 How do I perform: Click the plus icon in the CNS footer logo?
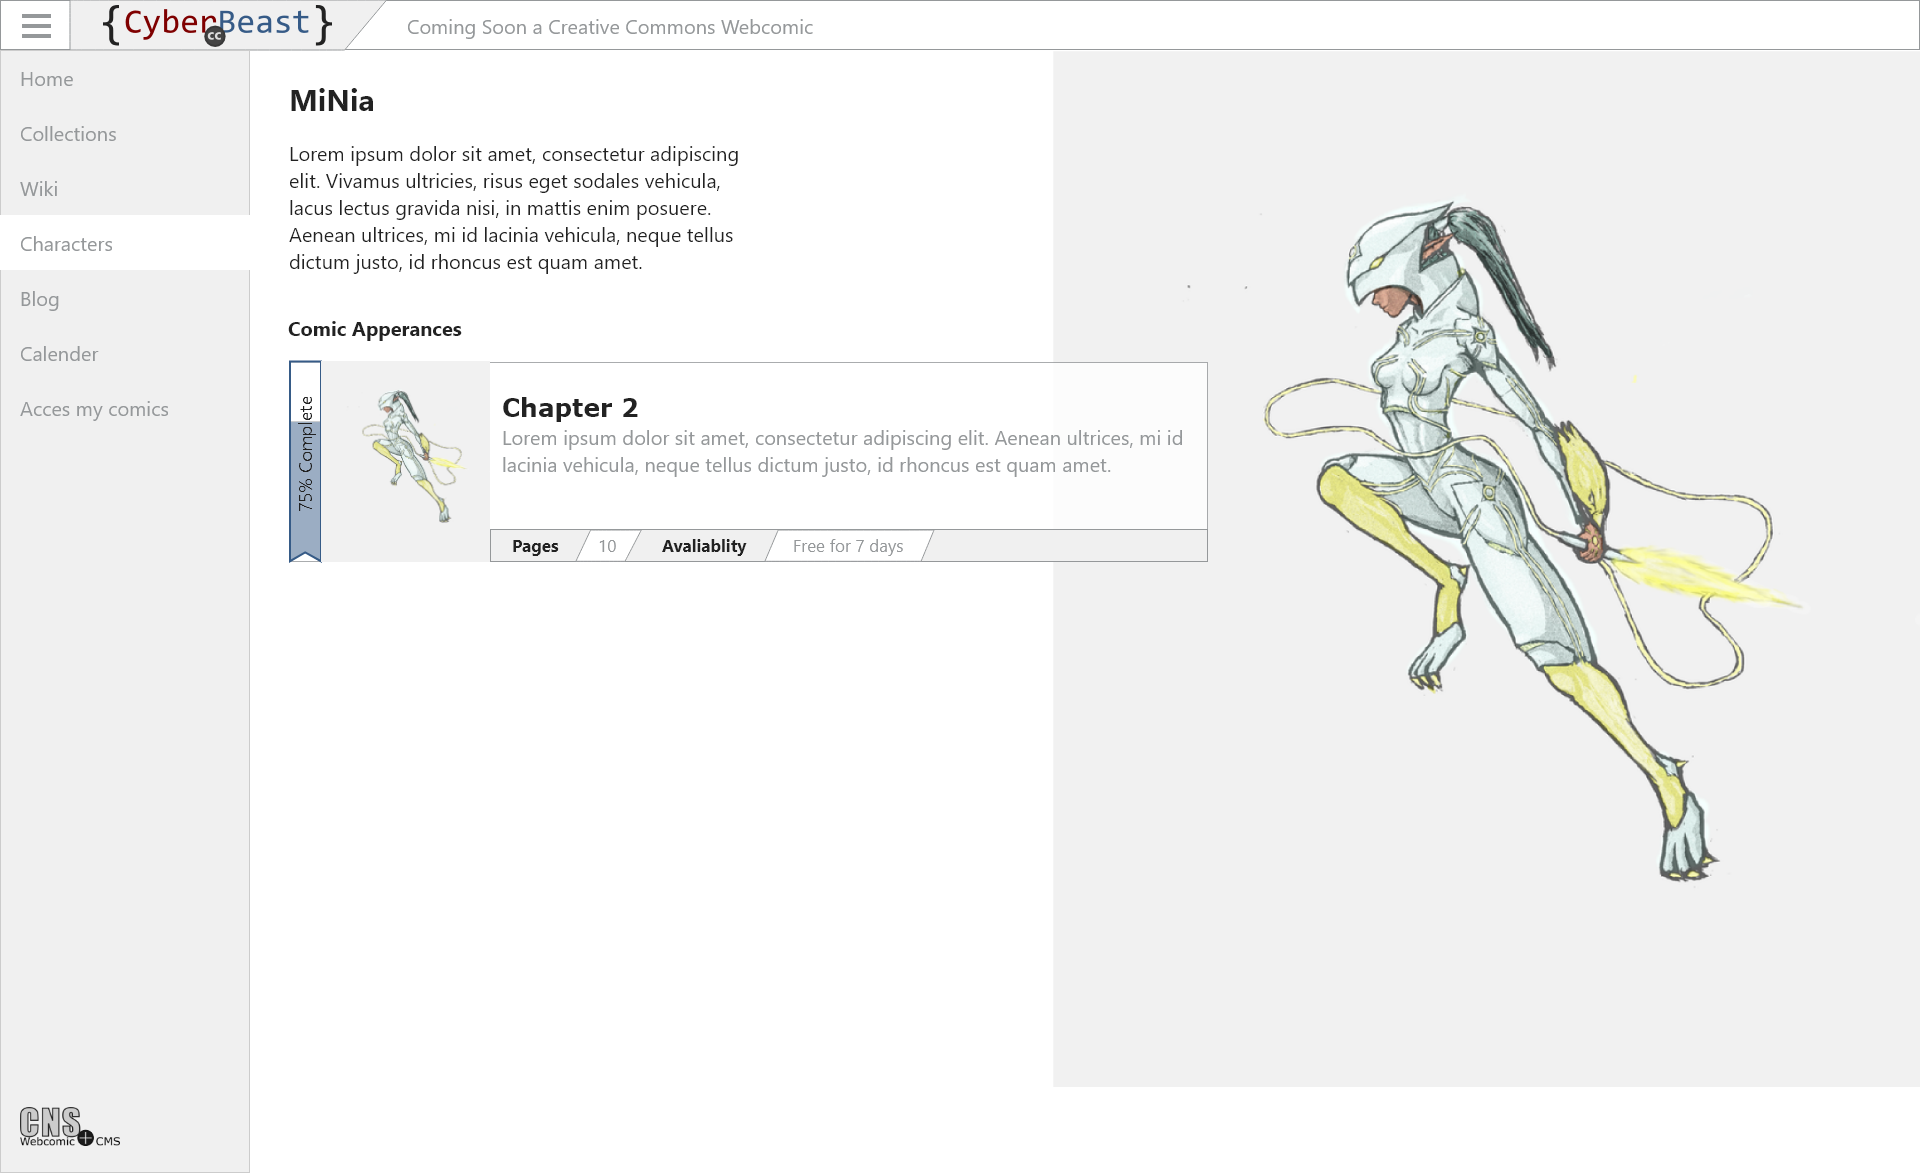(x=86, y=1137)
